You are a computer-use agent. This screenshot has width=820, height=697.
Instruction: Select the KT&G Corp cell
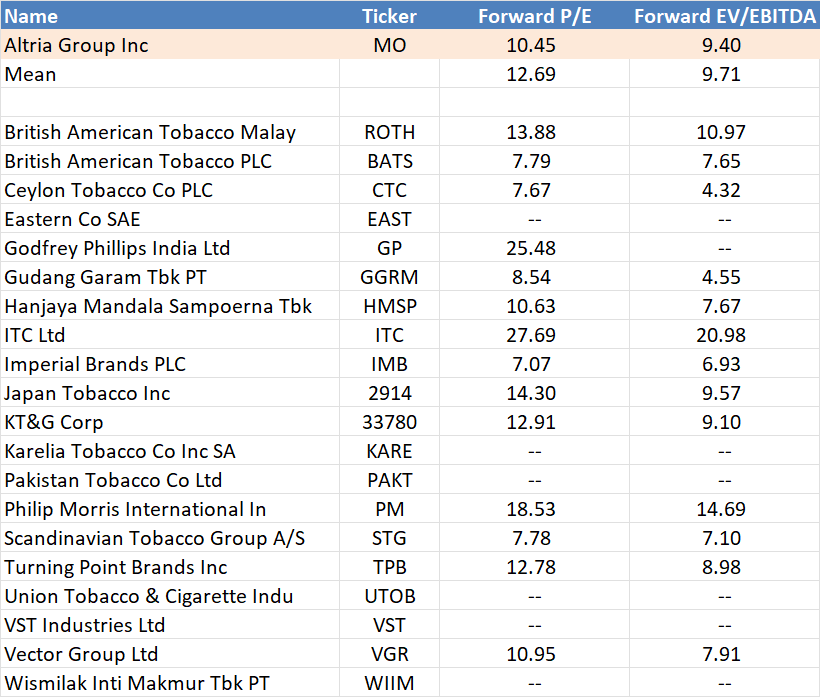pos(170,422)
